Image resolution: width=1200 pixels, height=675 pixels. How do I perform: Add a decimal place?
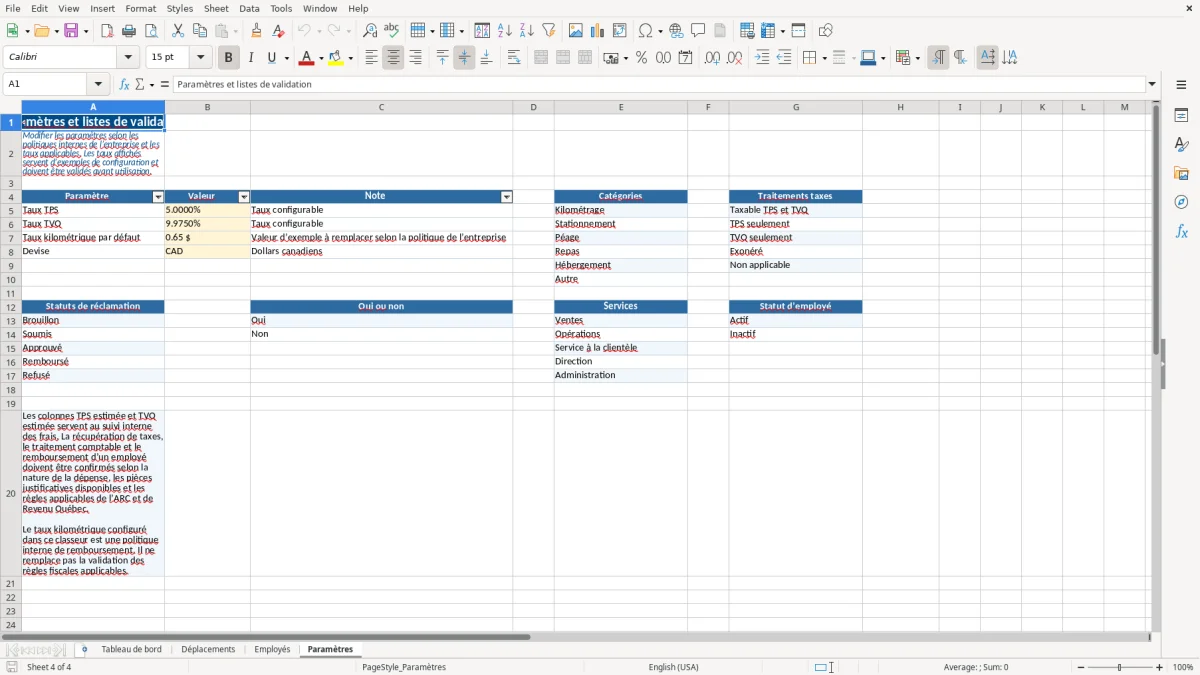[712, 58]
